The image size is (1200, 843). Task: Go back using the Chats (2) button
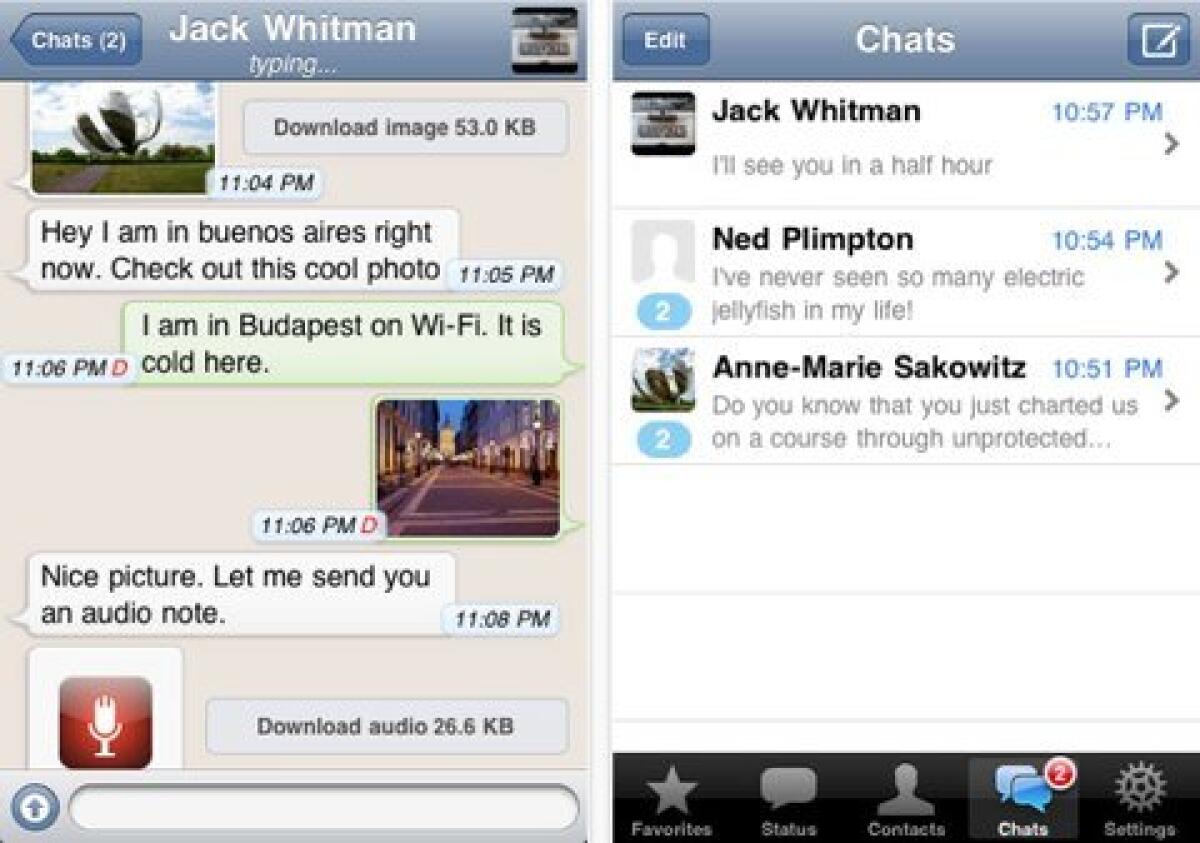click(76, 40)
